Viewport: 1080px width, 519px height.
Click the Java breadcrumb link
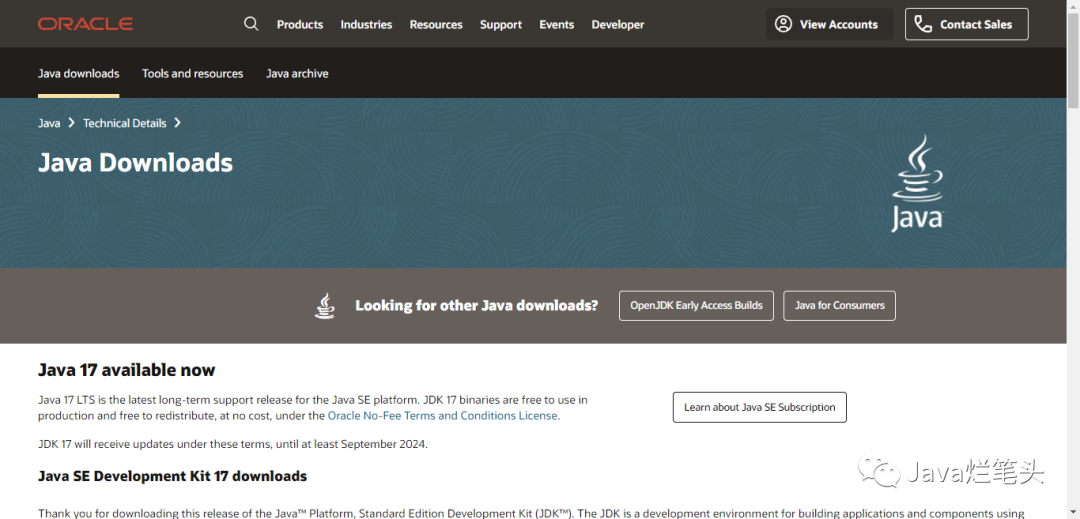[x=49, y=123]
